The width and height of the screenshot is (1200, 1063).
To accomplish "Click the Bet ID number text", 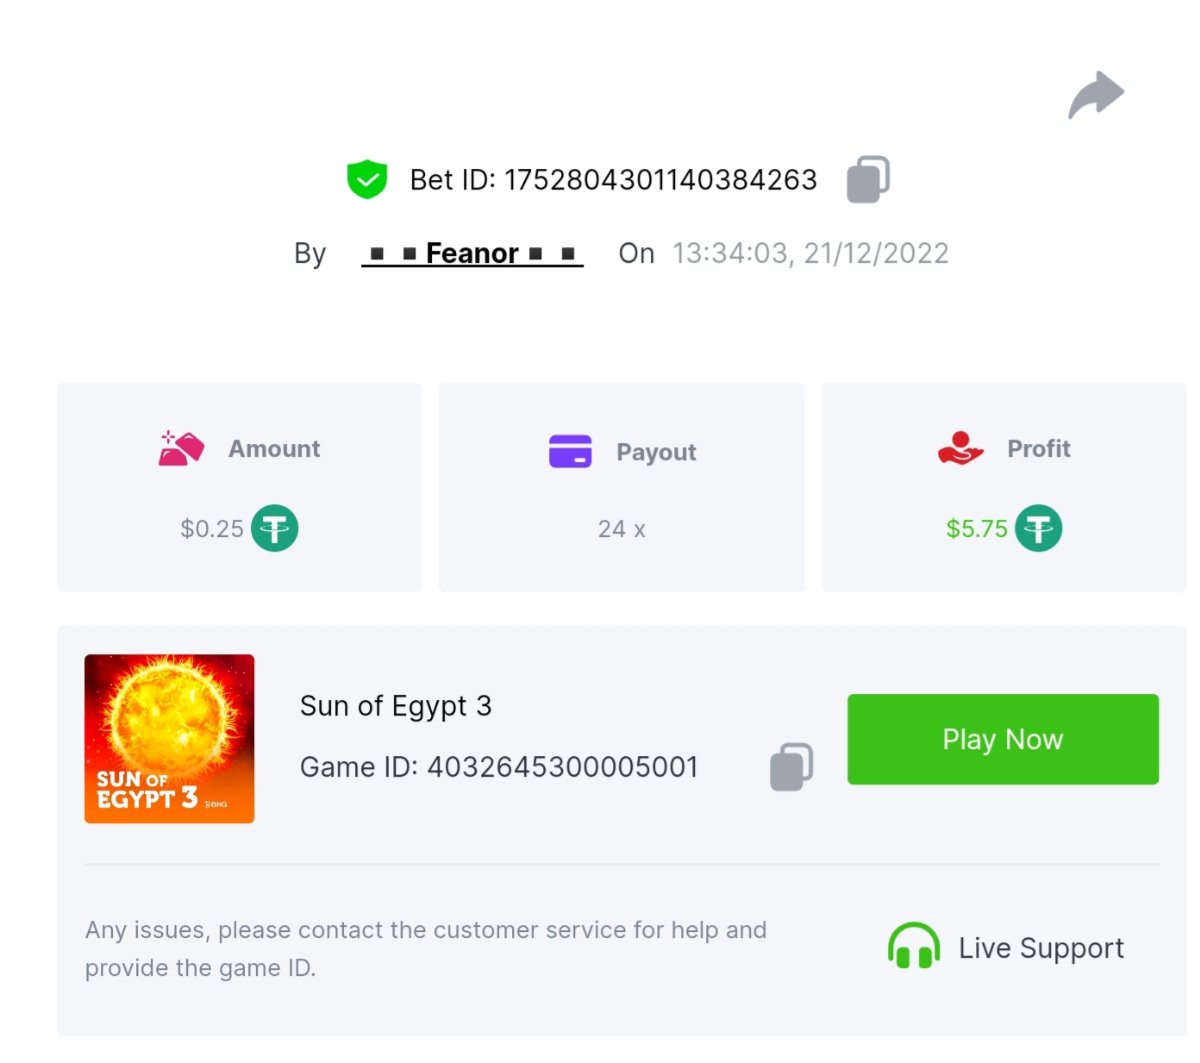I will 660,180.
